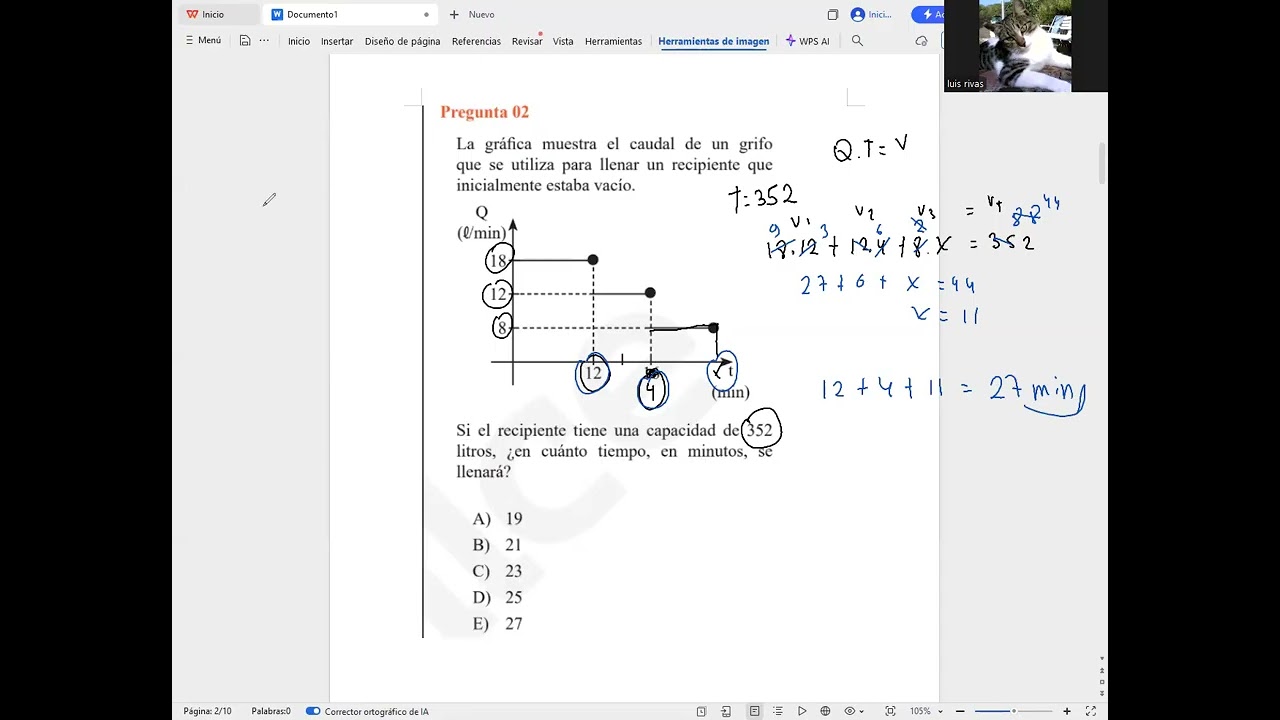1280x720 pixels.
Task: Adjust the zoom slider in status bar
Action: [x=1014, y=711]
